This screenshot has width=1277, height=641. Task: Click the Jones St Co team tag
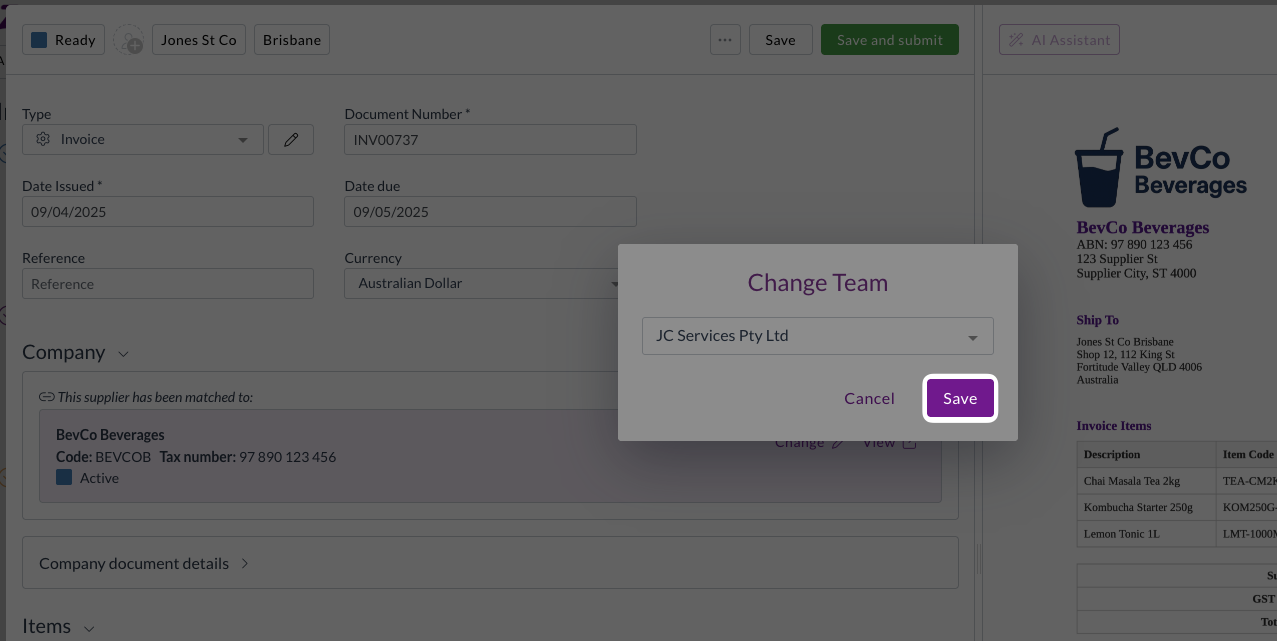[198, 40]
